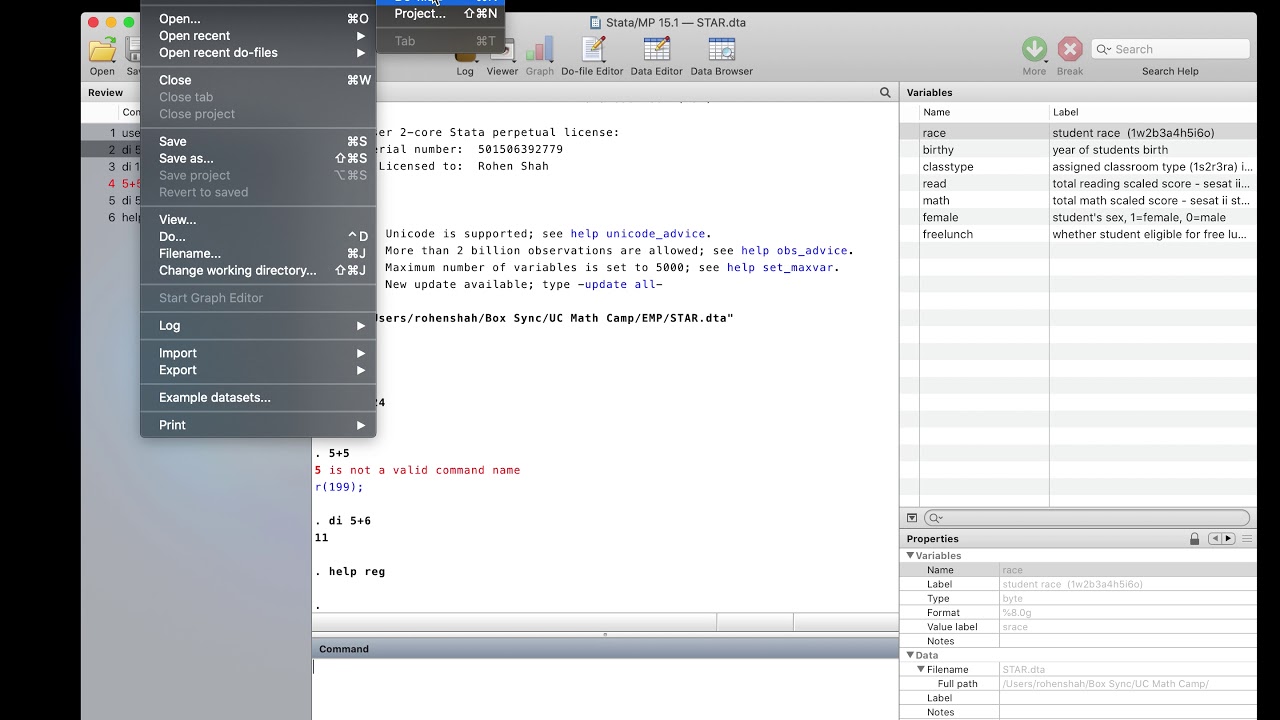Collapse the Data section in Properties
Image resolution: width=1280 pixels, height=720 pixels.
pos(911,655)
